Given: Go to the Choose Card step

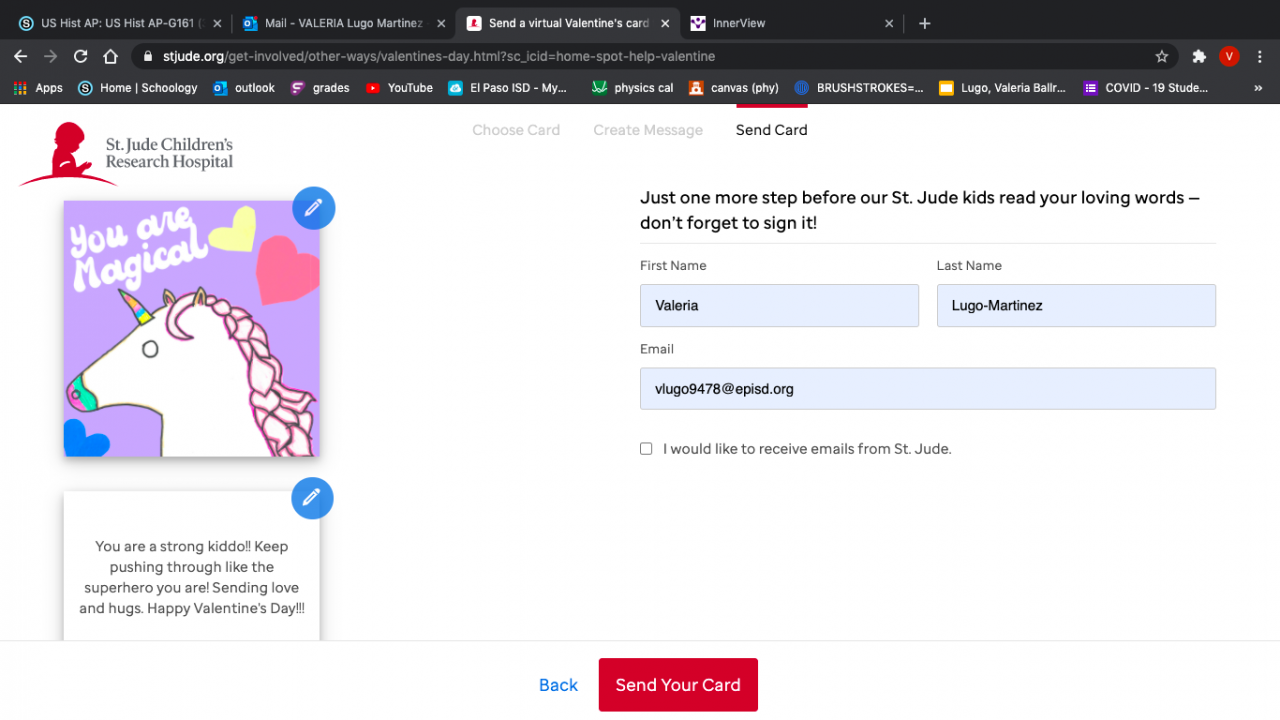Looking at the screenshot, I should 516,130.
